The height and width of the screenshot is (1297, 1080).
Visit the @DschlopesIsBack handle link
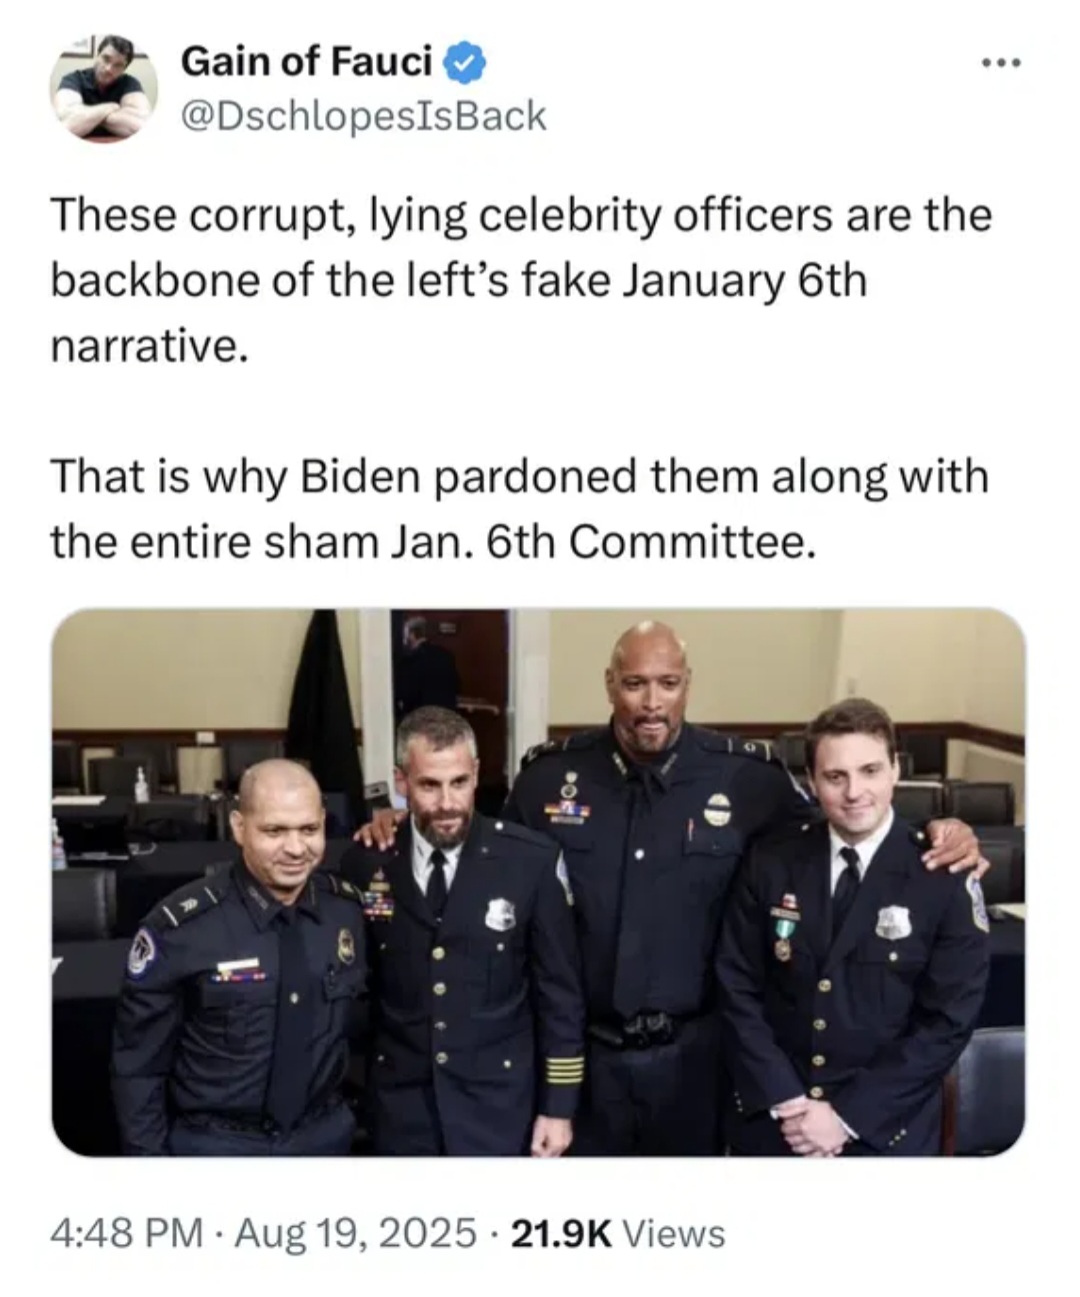(364, 116)
